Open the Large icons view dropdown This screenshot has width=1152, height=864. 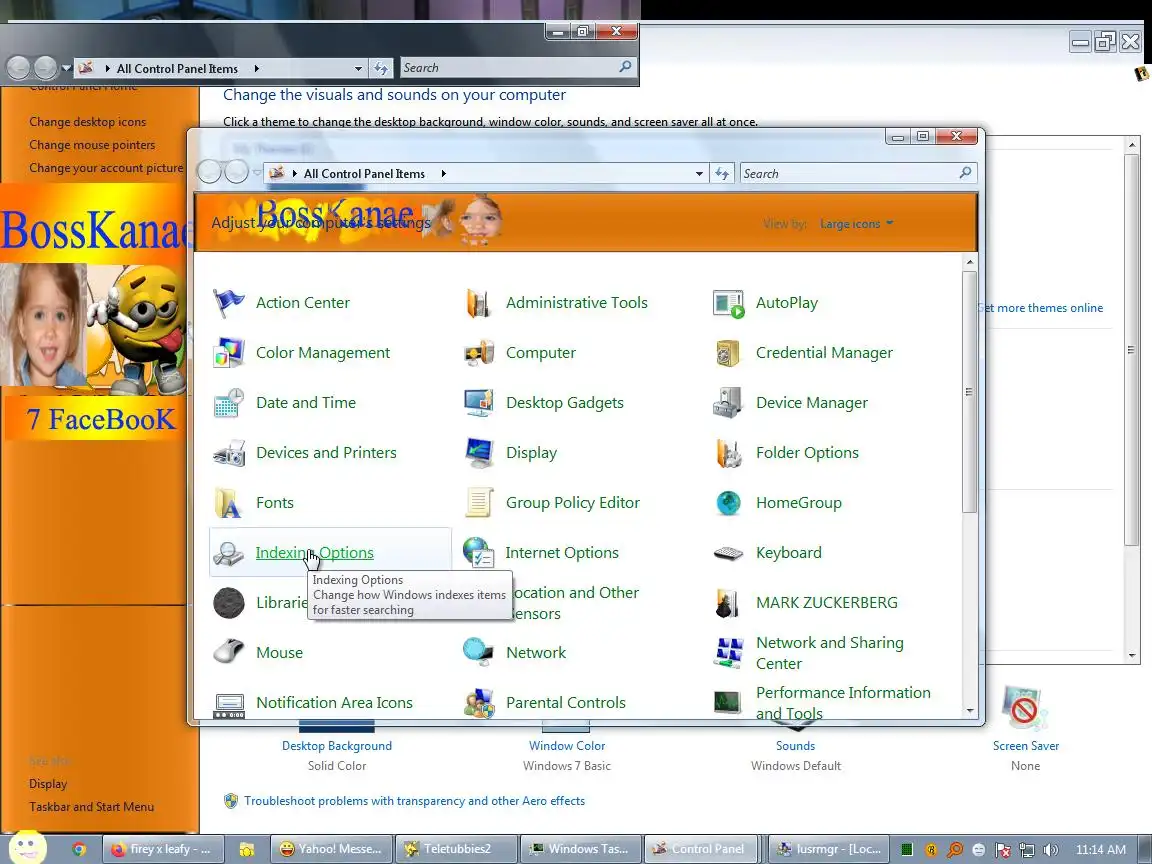857,223
